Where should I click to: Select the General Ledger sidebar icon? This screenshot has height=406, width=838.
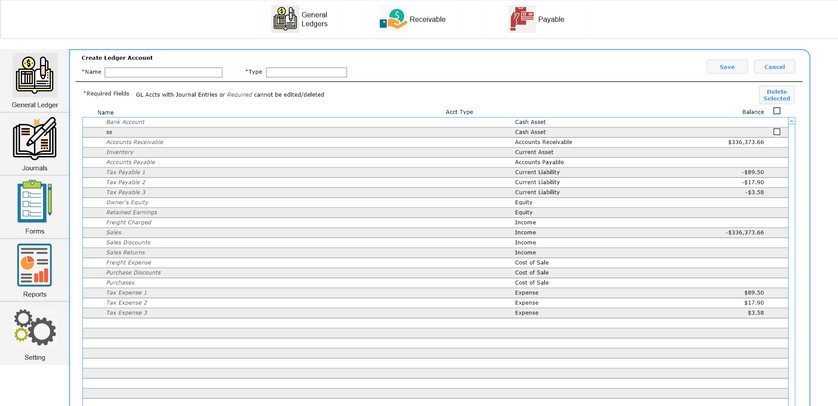(x=35, y=77)
